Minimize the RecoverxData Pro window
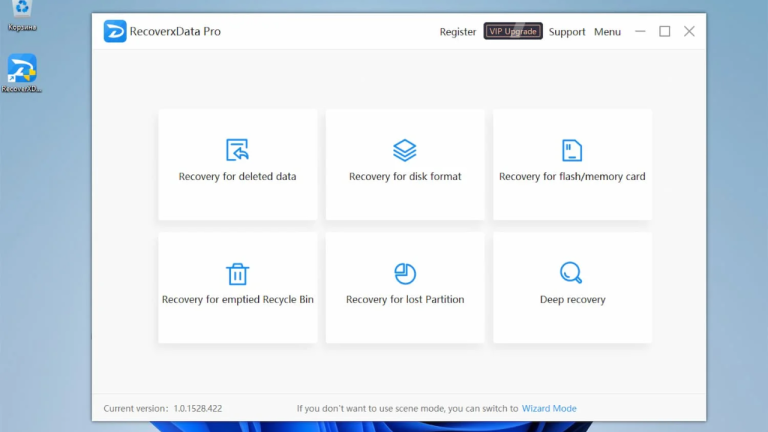The image size is (768, 432). 640,31
